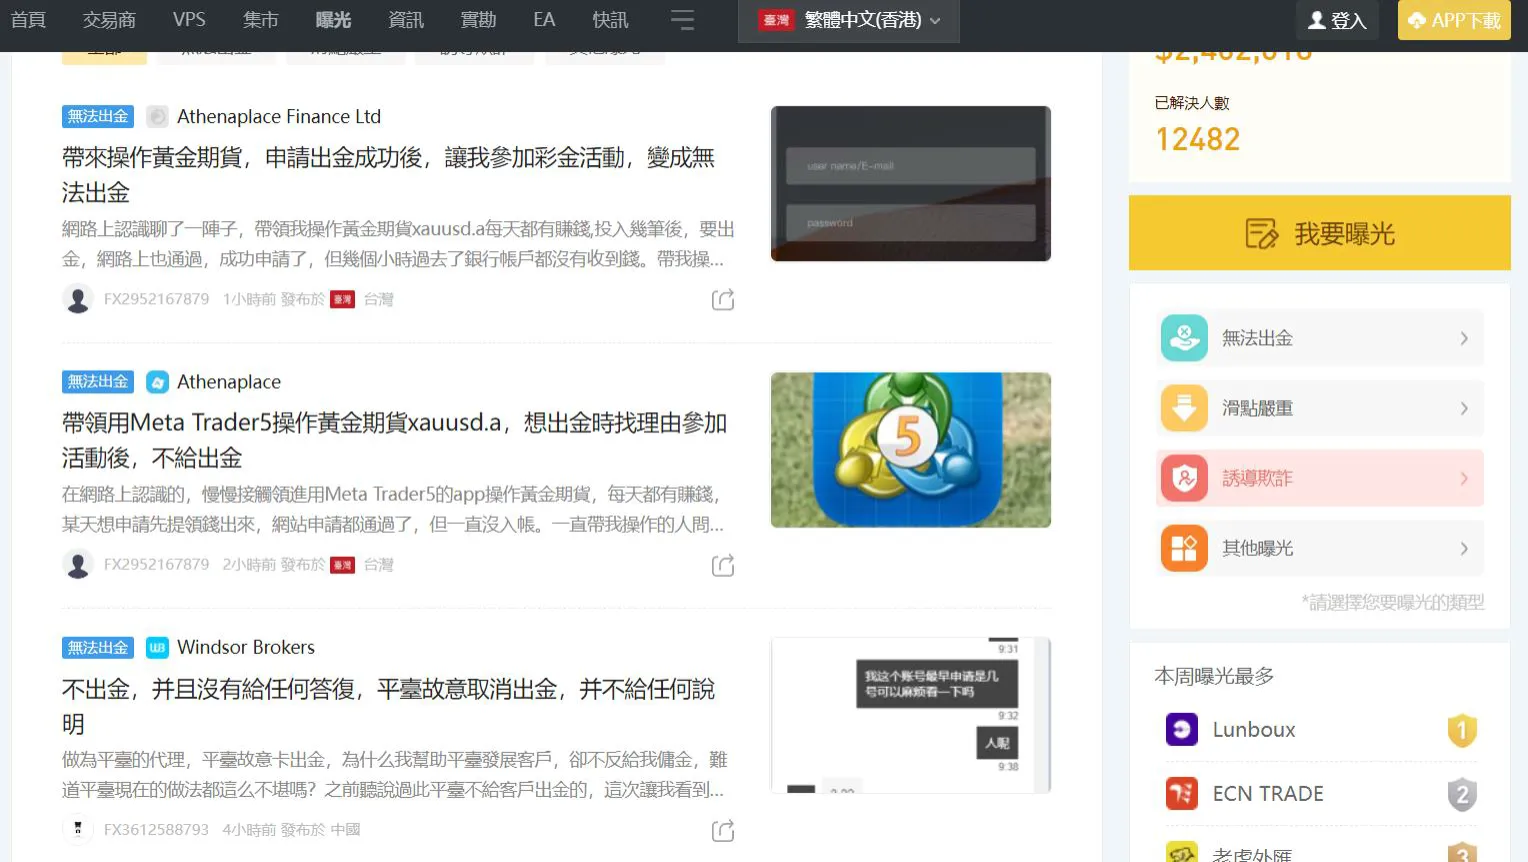Open the 資訊 news menu item
The width and height of the screenshot is (1528, 862).
pos(406,20)
